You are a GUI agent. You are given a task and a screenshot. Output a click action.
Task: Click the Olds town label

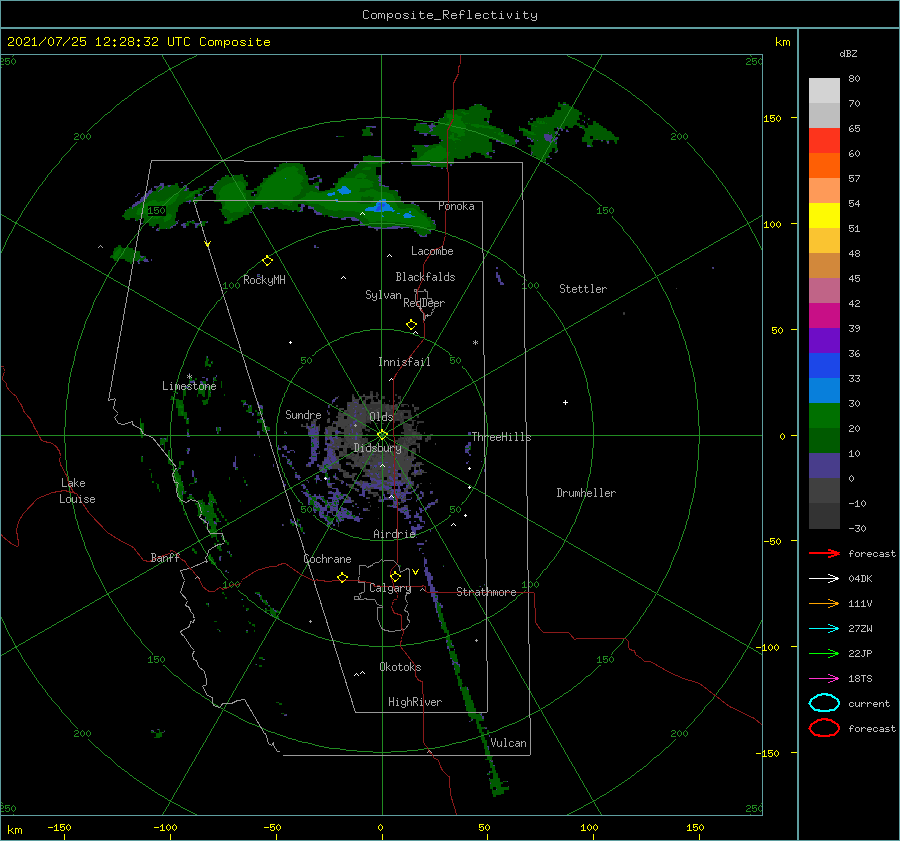[381, 416]
